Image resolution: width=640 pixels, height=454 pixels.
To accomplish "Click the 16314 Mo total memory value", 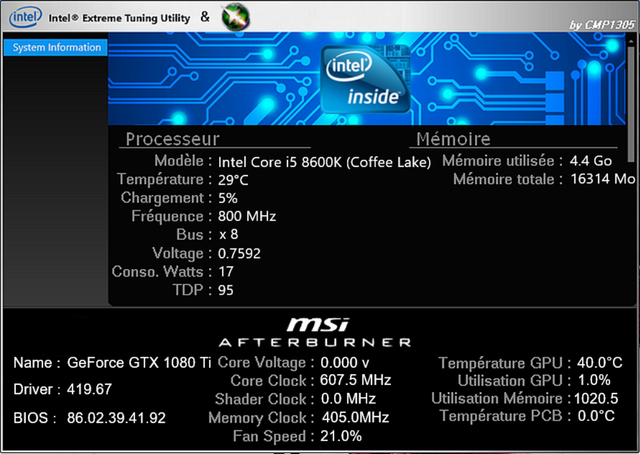I will click(x=603, y=179).
